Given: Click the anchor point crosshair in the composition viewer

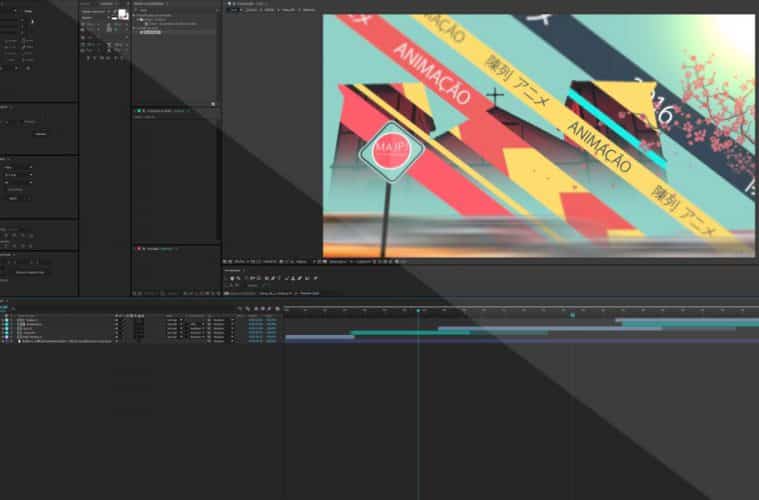Looking at the screenshot, I should click(x=494, y=97).
